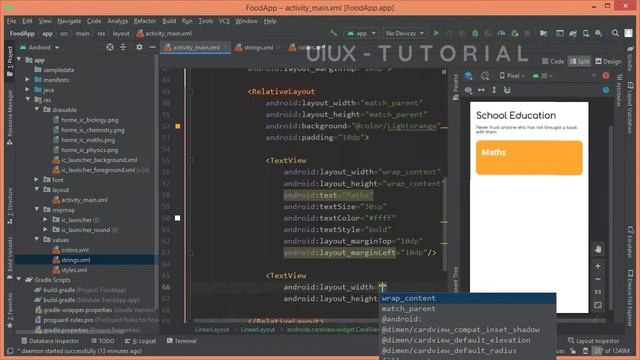Collapse the drawable folder
The width and height of the screenshot is (640, 360).
click(37, 110)
